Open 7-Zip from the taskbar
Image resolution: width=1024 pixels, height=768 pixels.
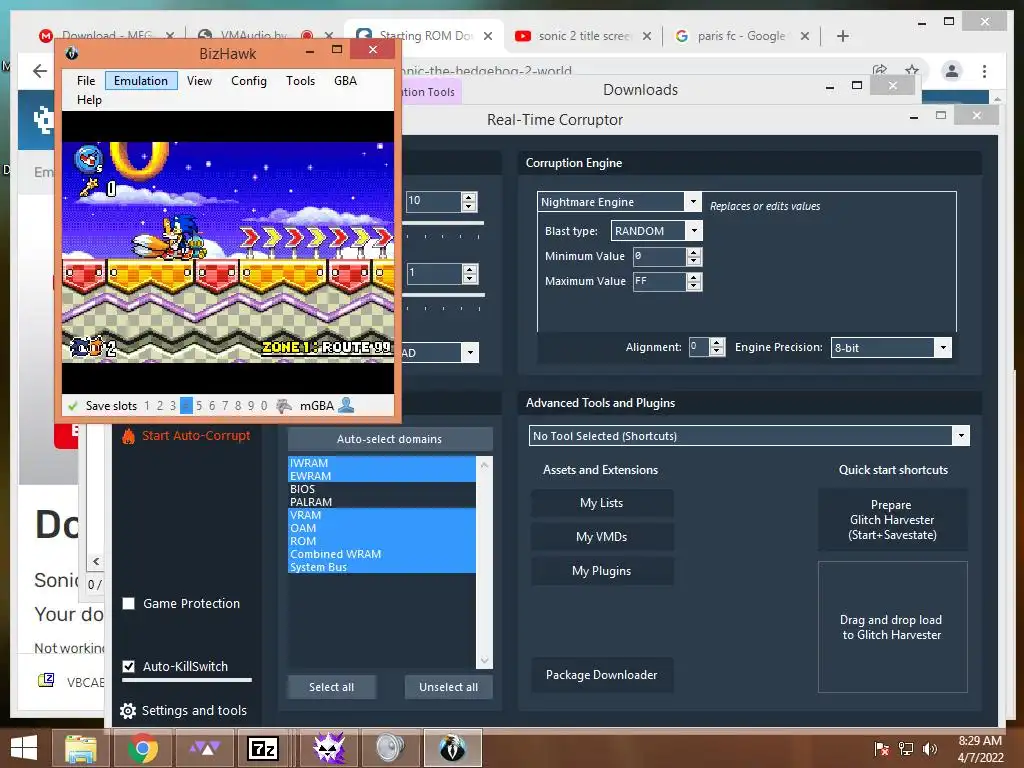coord(263,748)
